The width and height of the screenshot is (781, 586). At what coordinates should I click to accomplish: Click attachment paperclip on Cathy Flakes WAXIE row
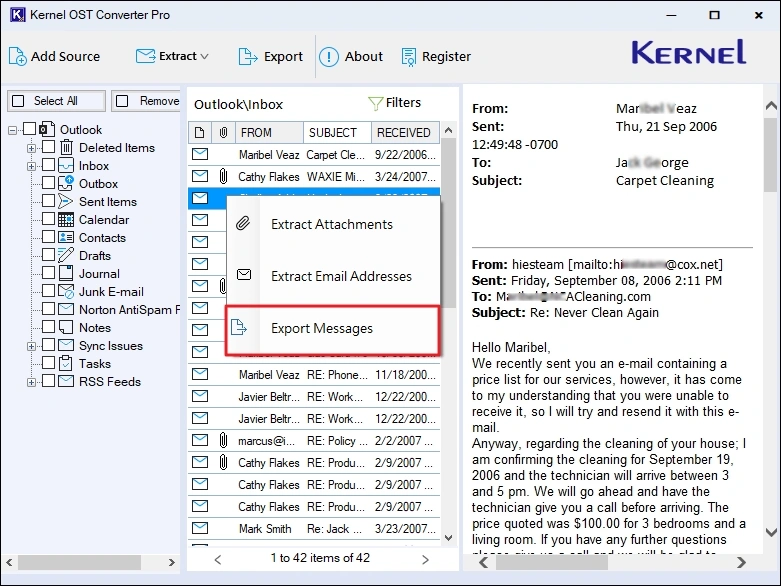pyautogui.click(x=223, y=176)
